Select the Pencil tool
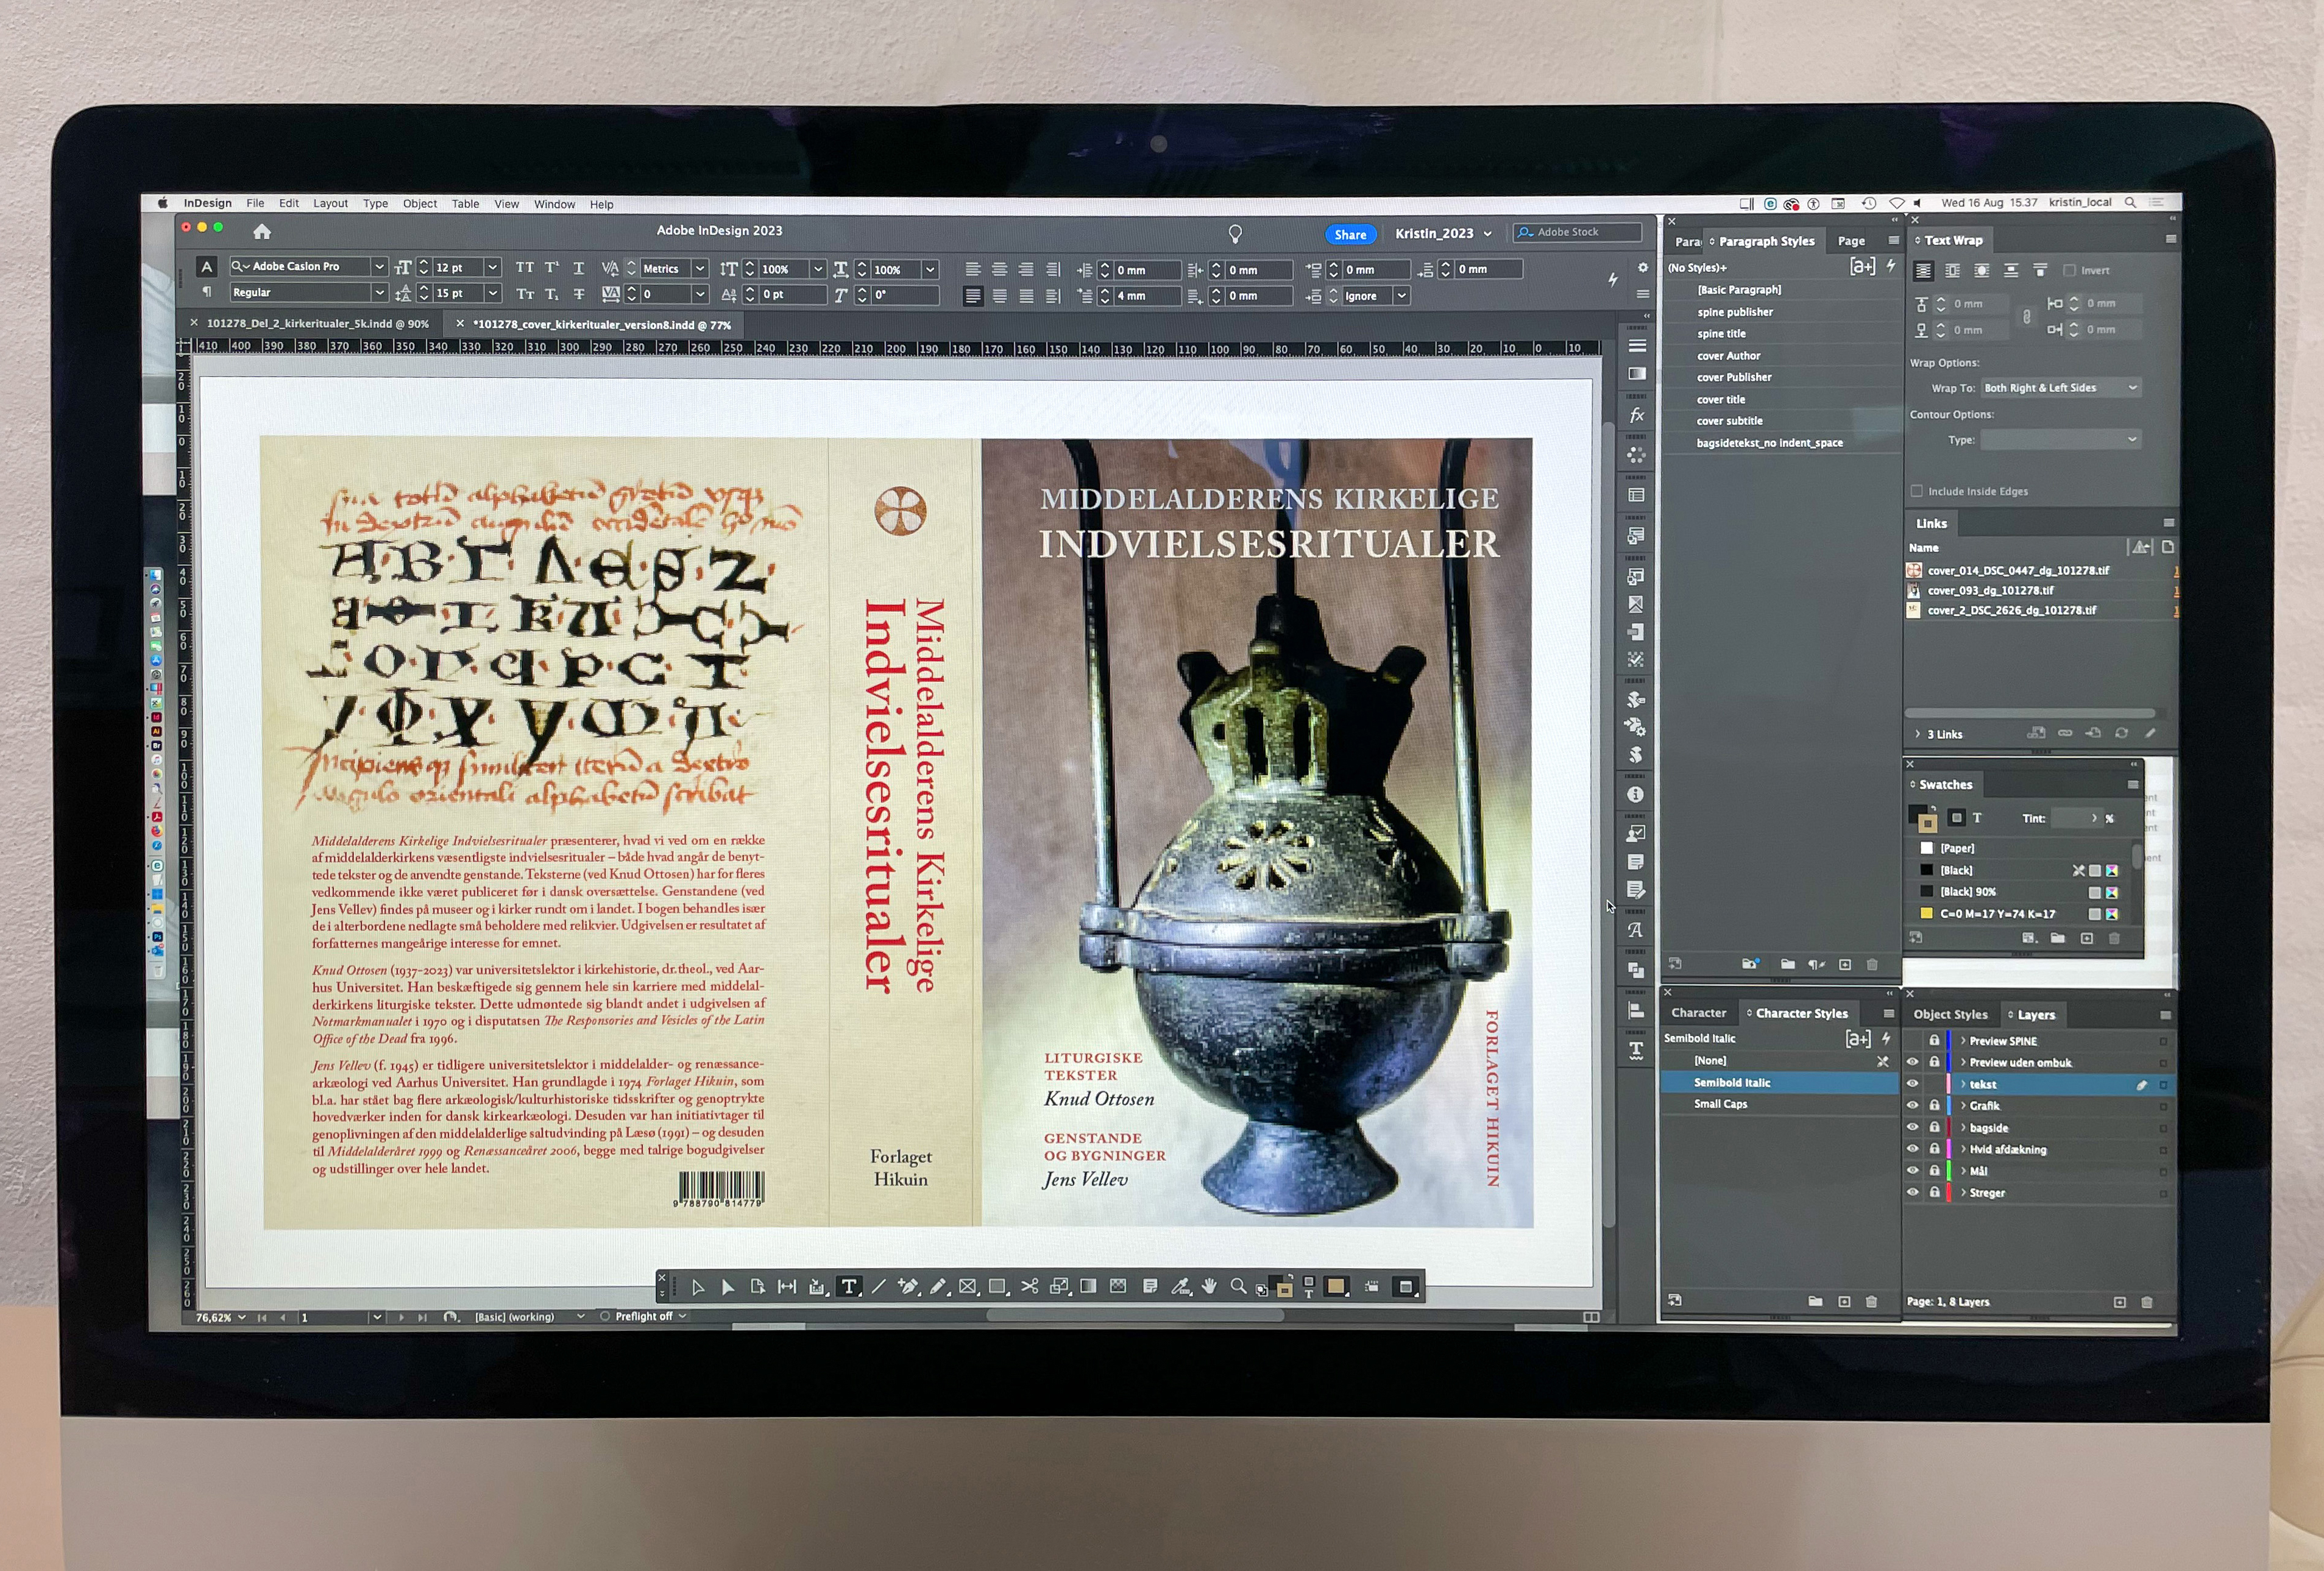The width and height of the screenshot is (2324, 1571). coord(938,1287)
